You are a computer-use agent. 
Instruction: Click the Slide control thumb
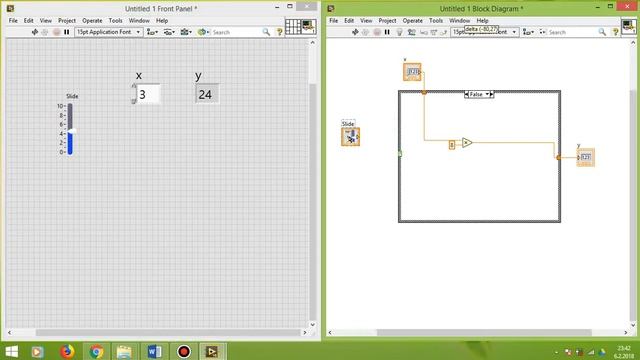(x=71, y=131)
